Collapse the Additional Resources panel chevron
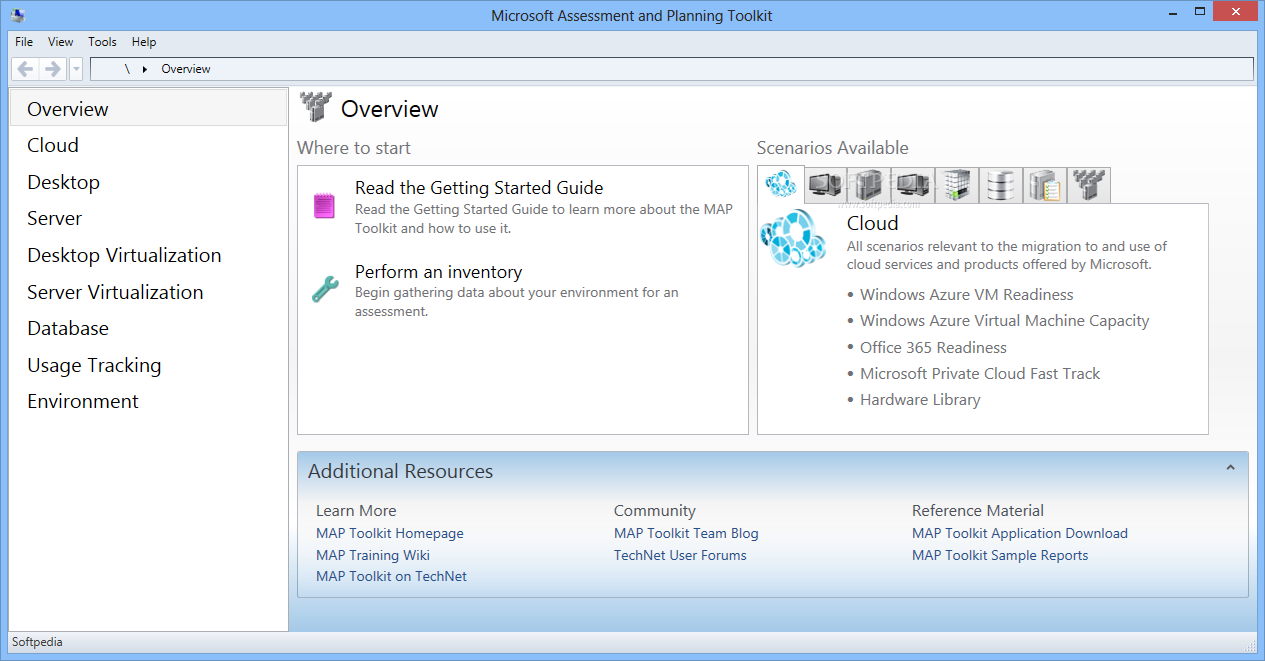Screen dimensions: 1265x661 coord(1231,467)
